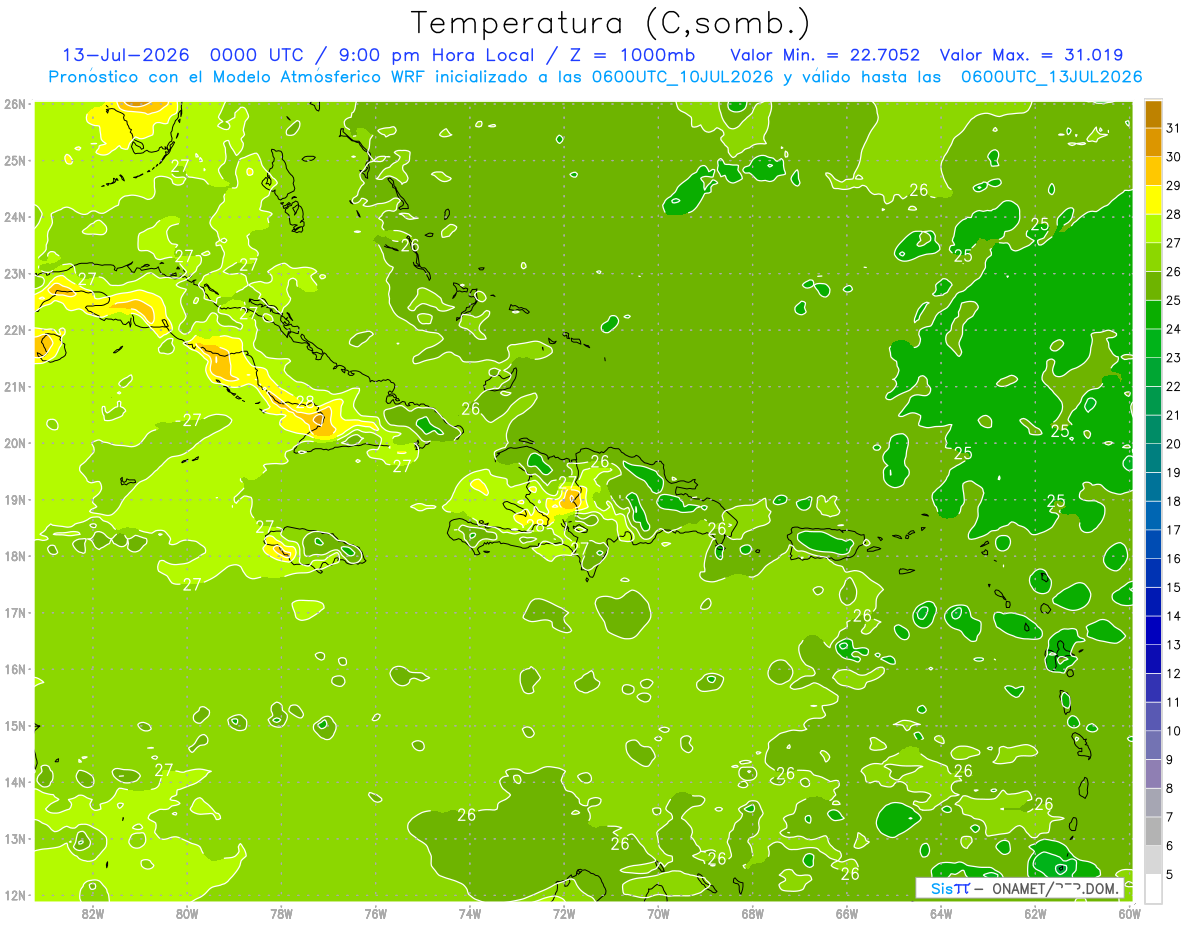
Task: Click the '26N' latitude axis label
Action: [14, 103]
